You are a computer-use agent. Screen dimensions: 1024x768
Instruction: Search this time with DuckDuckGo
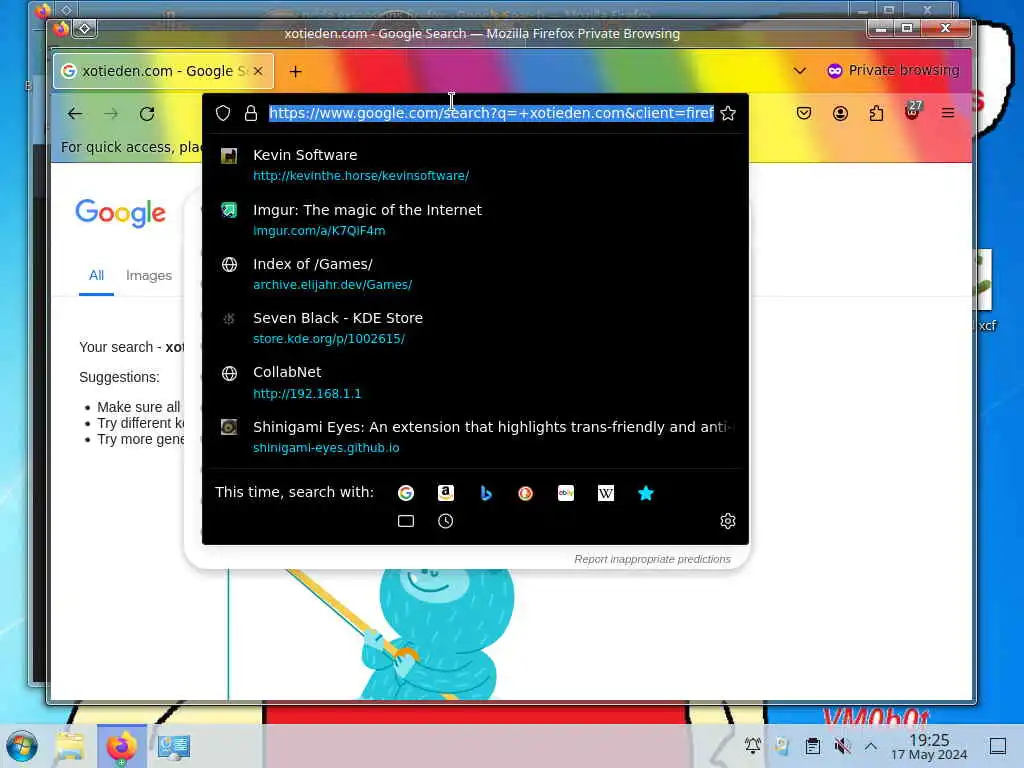(526, 493)
